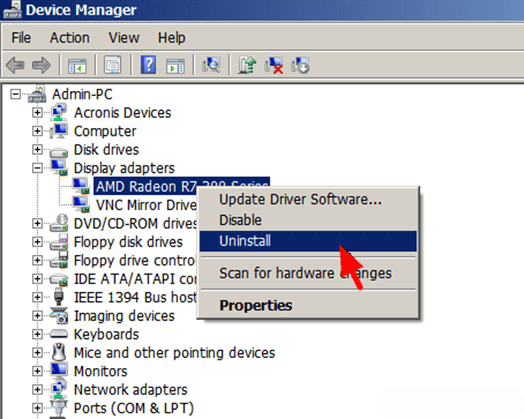Click the Forward arrow toolbar icon
Viewport: 524px width, 419px height.
click(41, 65)
